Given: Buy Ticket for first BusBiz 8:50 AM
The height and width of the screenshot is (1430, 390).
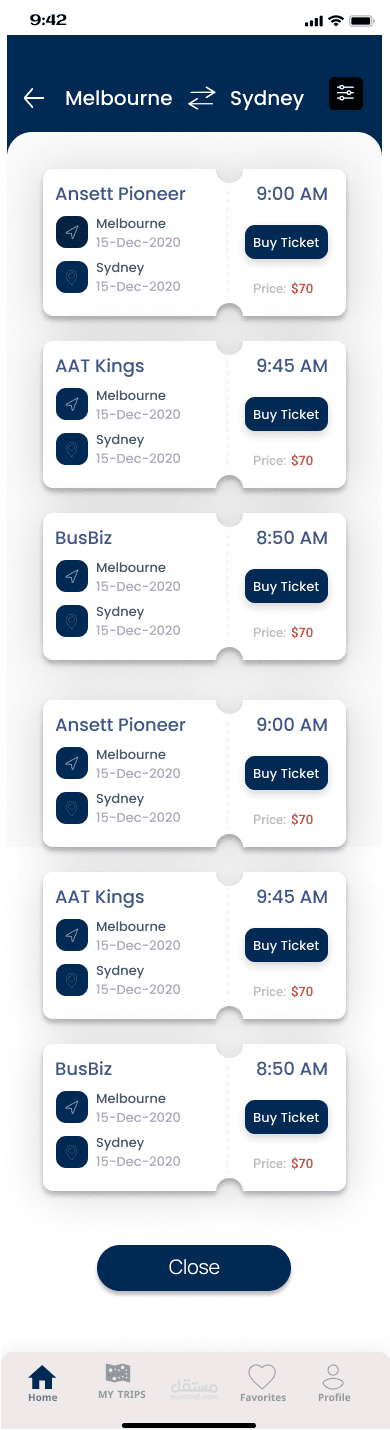Looking at the screenshot, I should coord(286,587).
